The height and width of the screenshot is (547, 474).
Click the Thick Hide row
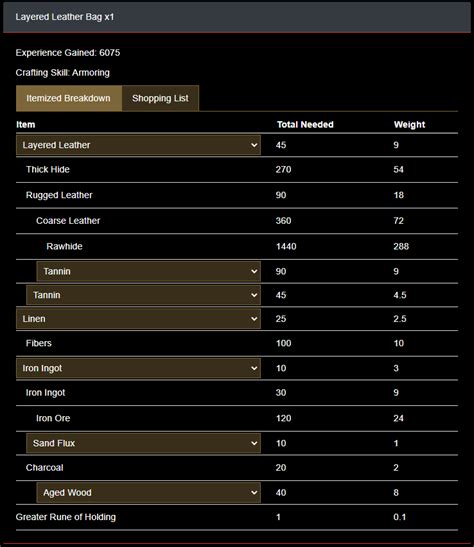click(237, 170)
